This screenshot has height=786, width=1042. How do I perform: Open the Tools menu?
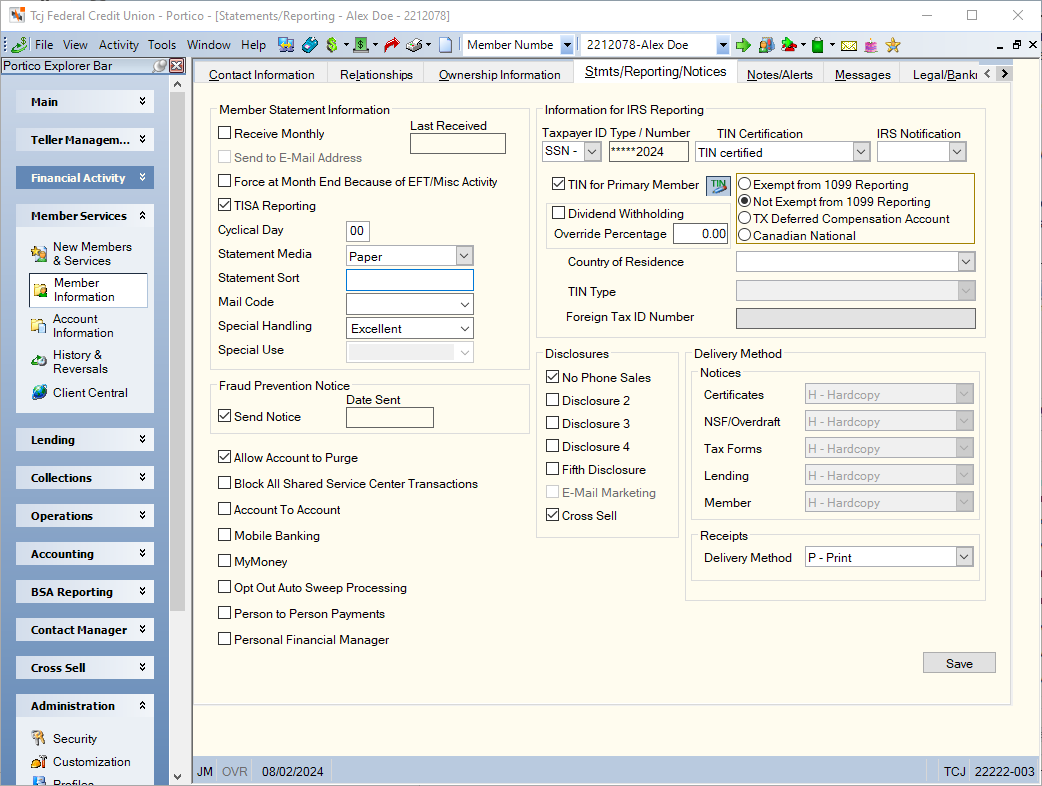point(162,45)
